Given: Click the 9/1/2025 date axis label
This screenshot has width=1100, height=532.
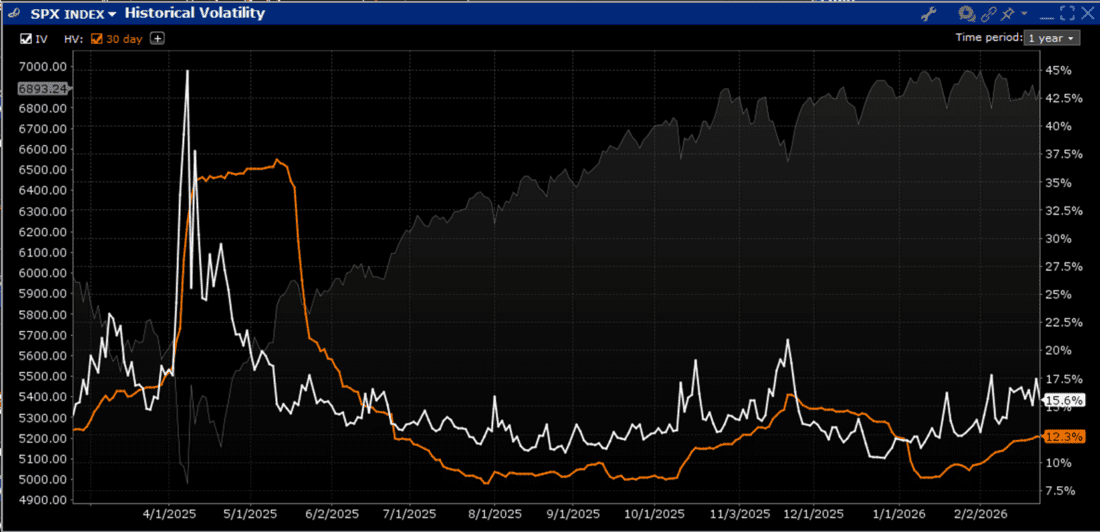Looking at the screenshot, I should 573,514.
